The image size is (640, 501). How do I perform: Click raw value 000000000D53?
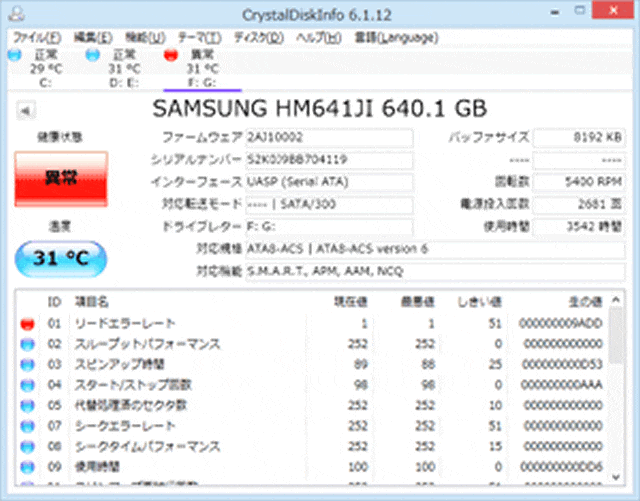point(562,365)
